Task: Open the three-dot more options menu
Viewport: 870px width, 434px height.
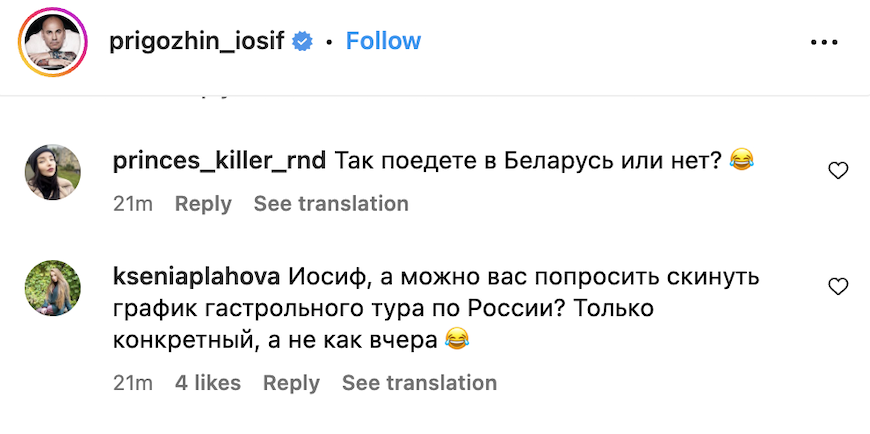Action: (823, 42)
